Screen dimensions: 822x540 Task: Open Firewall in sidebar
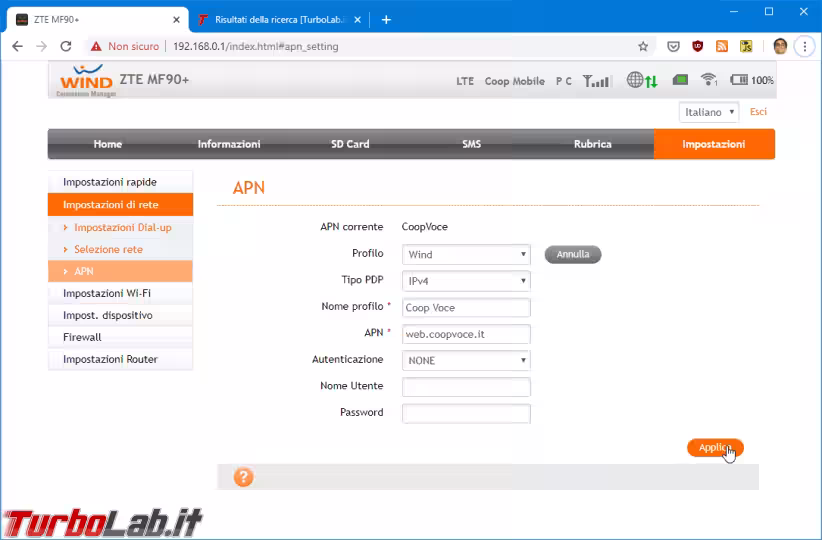(120, 337)
